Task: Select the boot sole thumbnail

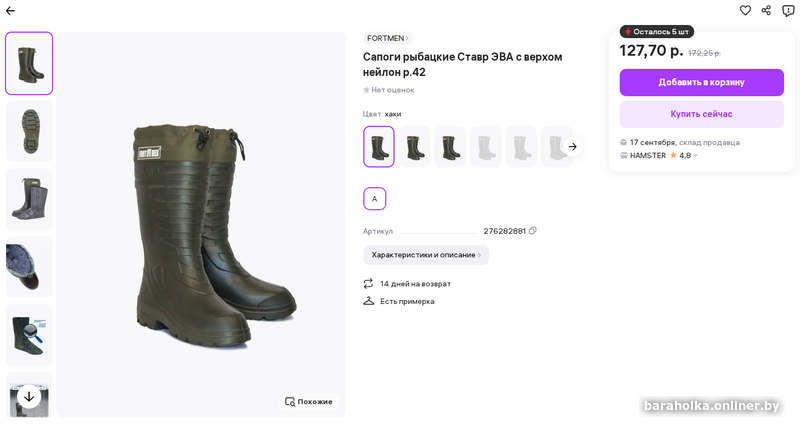Action: [x=29, y=131]
